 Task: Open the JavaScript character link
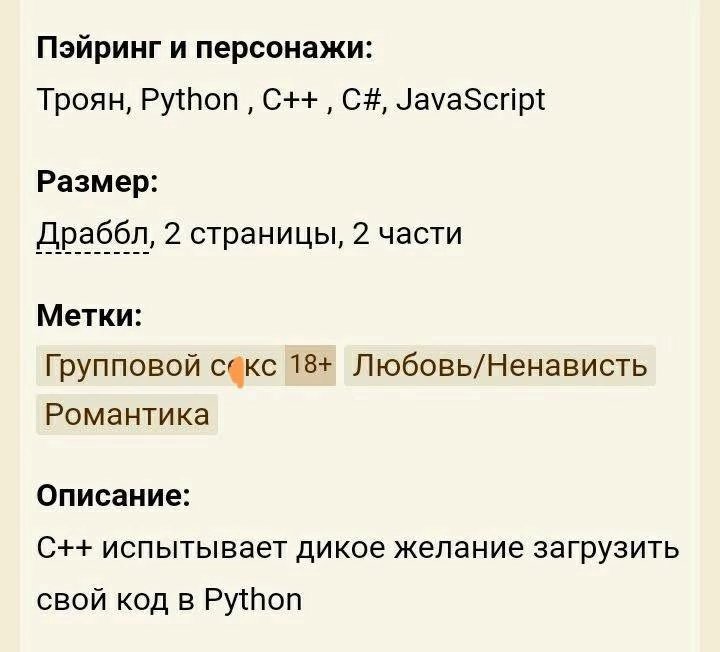coord(470,100)
